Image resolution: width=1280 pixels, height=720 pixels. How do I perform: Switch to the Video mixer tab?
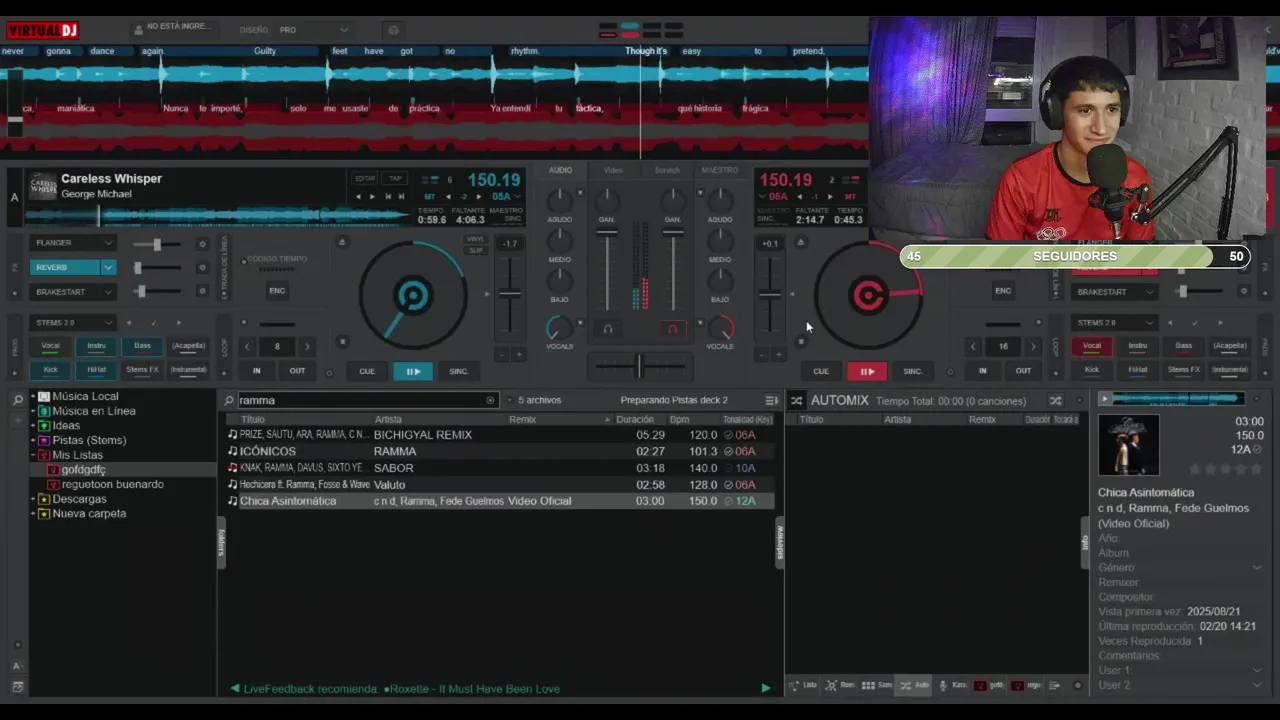tap(613, 170)
